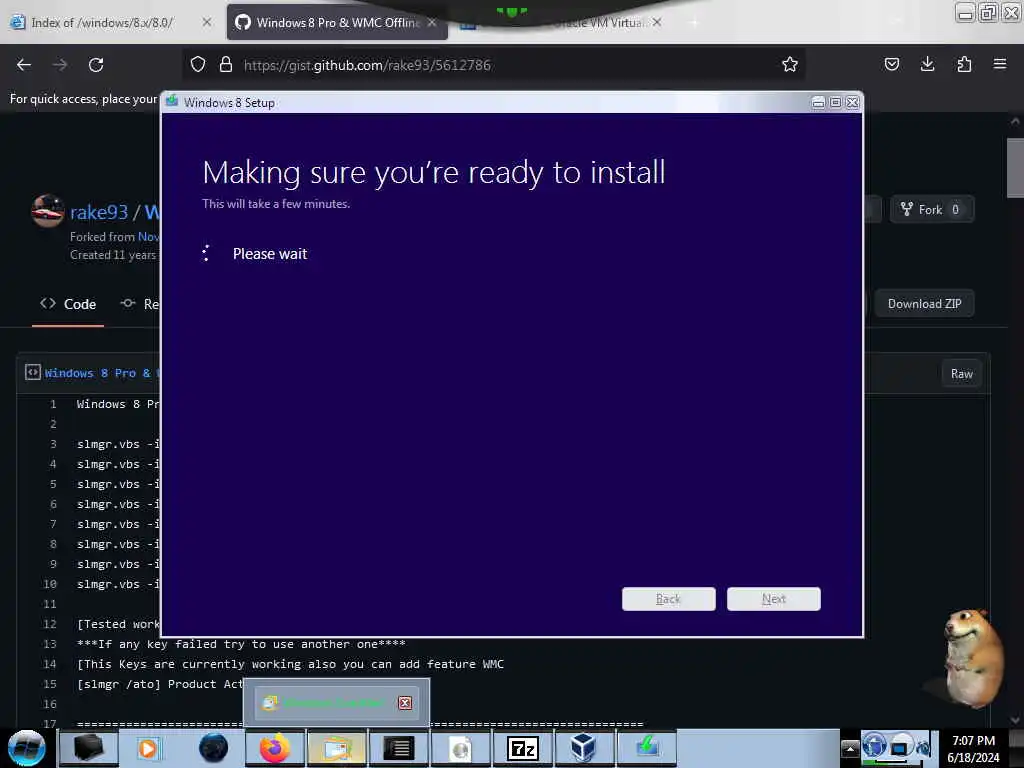Click the monitor tray icon
The width and height of the screenshot is (1024, 768).
click(x=900, y=747)
